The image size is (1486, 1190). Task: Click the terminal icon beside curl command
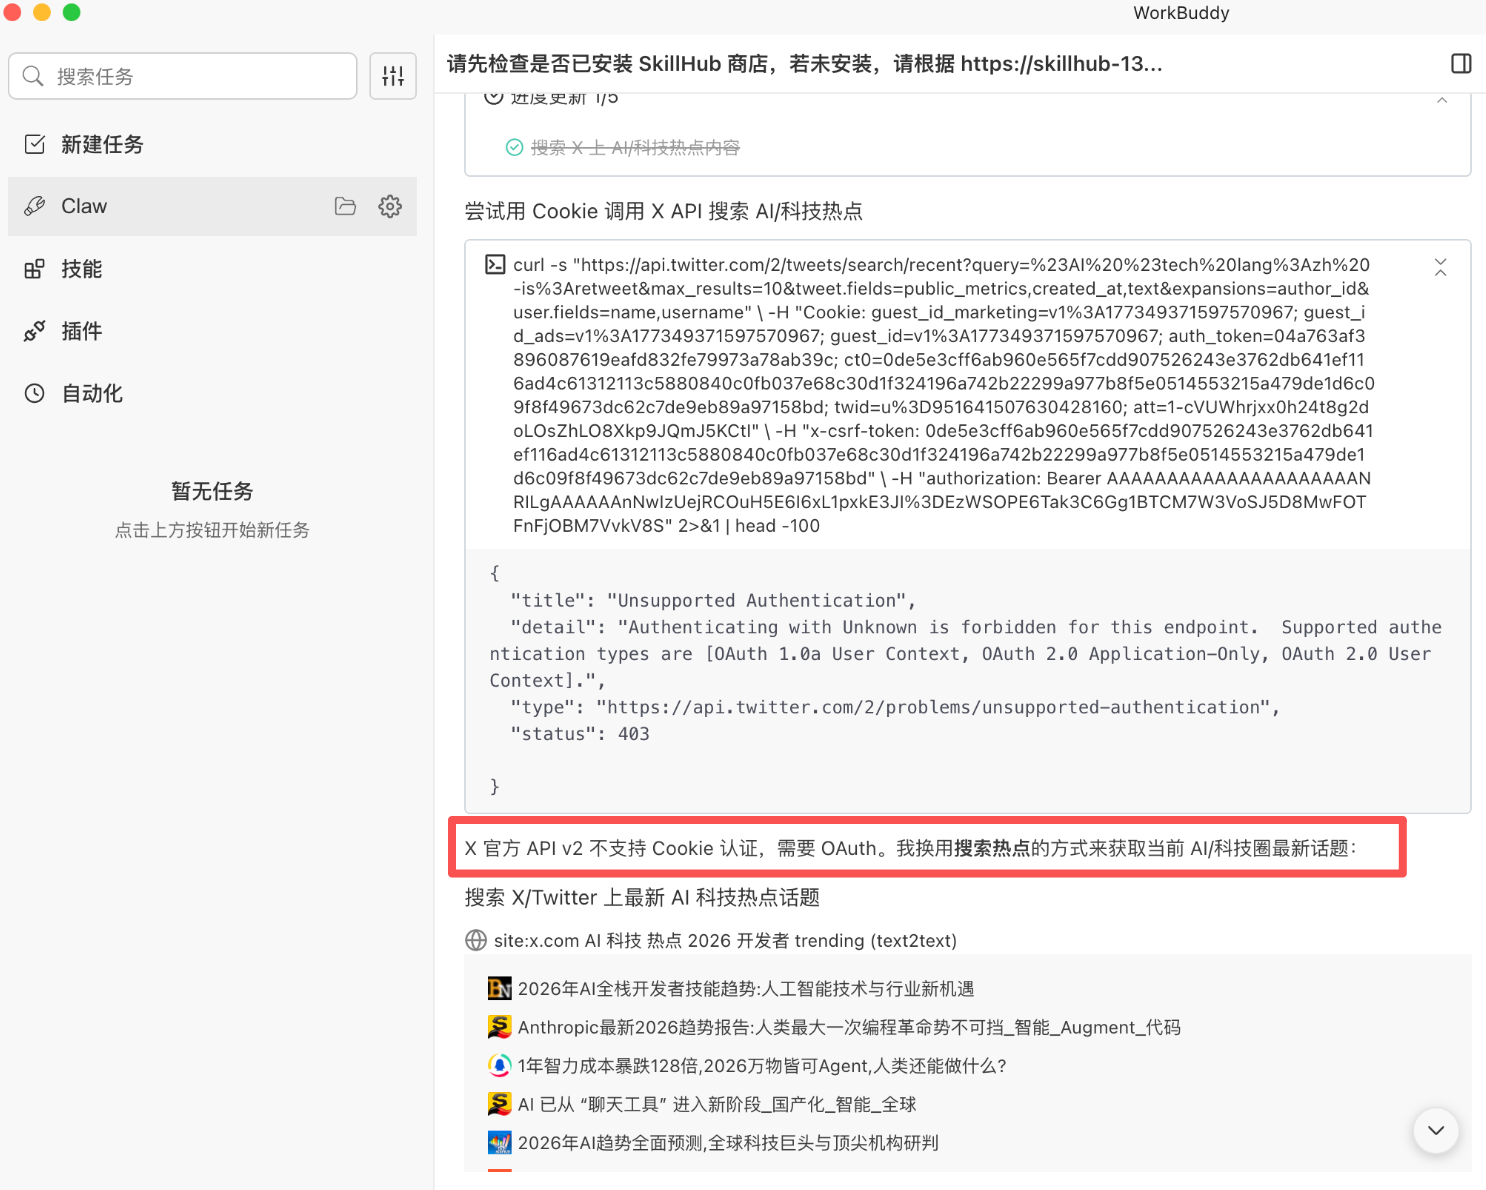click(495, 264)
